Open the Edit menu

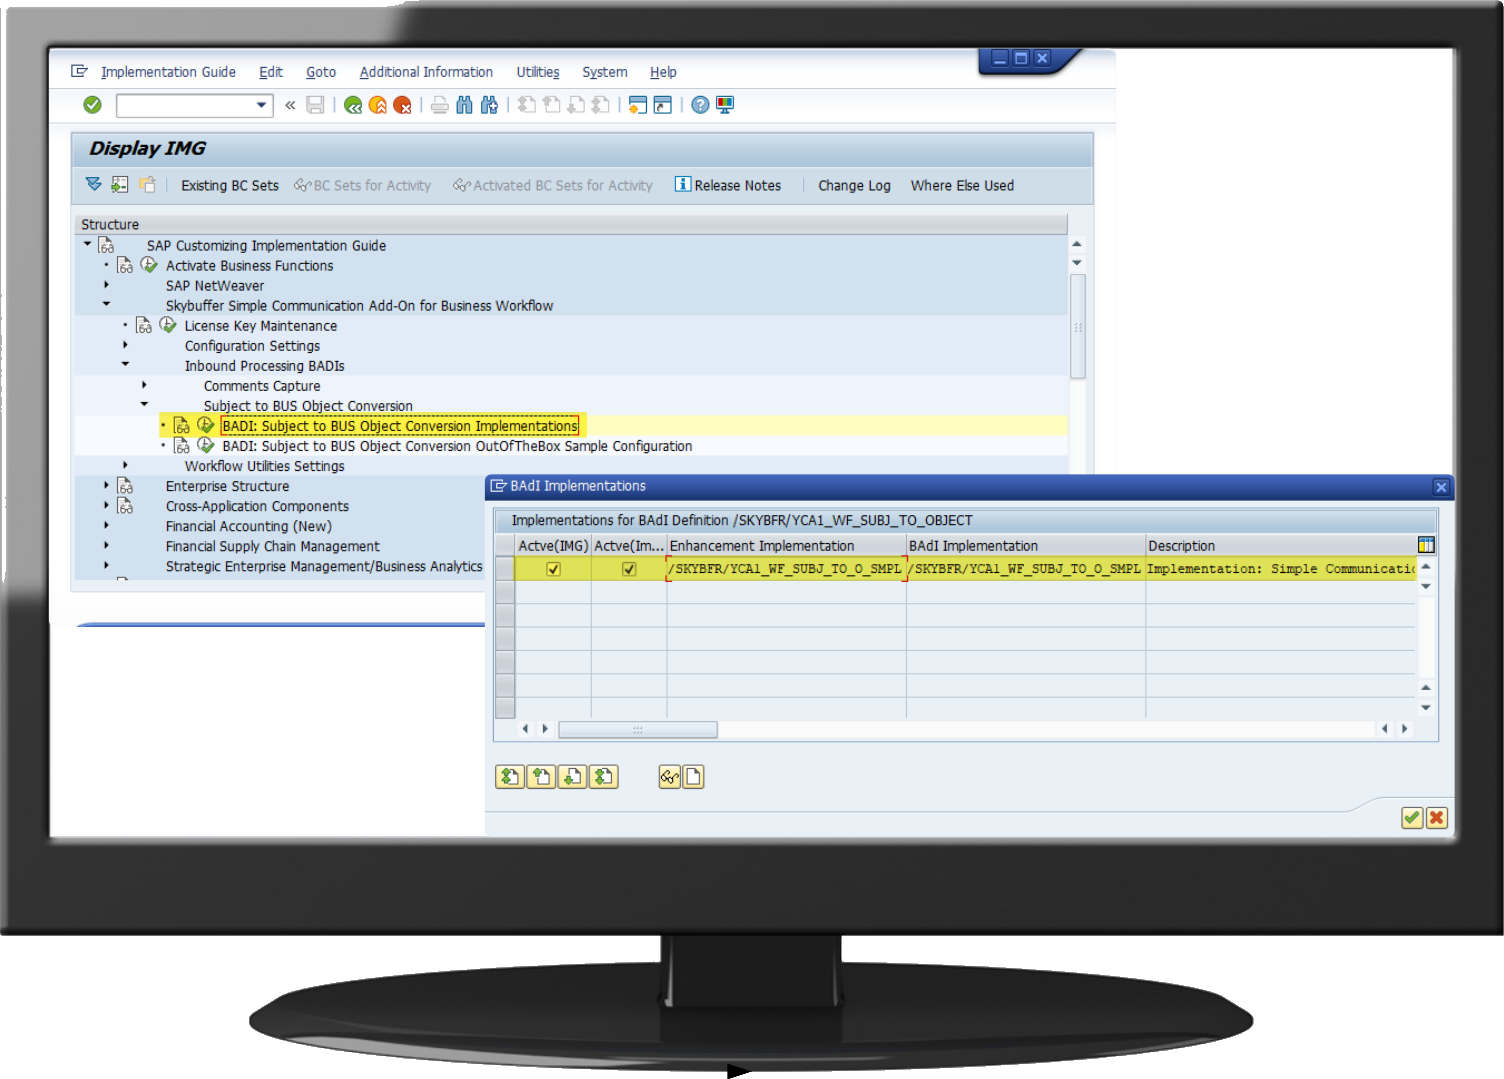pyautogui.click(x=271, y=72)
